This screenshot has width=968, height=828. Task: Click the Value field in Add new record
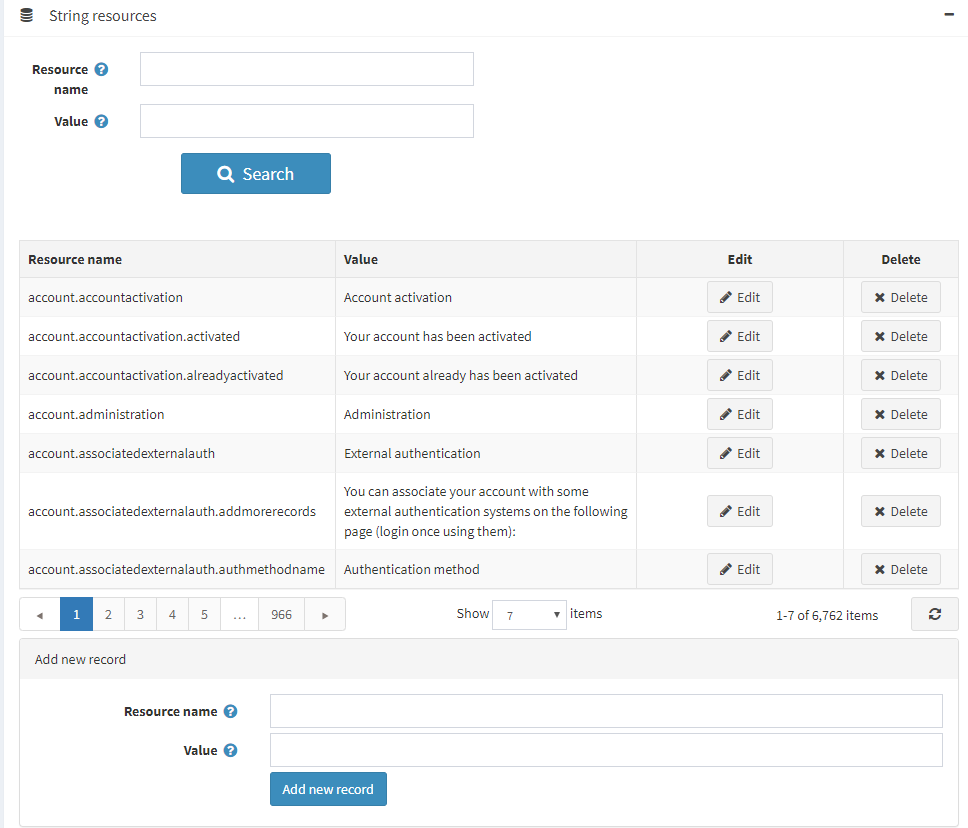coord(606,750)
